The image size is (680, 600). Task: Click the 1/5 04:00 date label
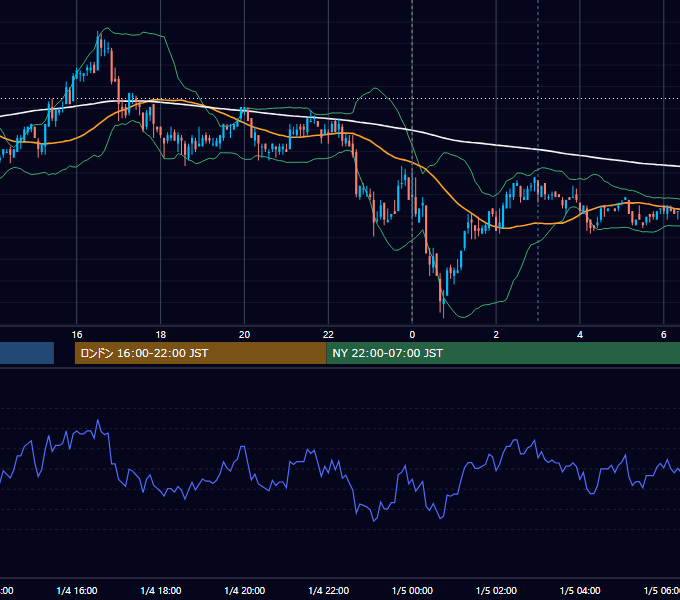(580, 591)
